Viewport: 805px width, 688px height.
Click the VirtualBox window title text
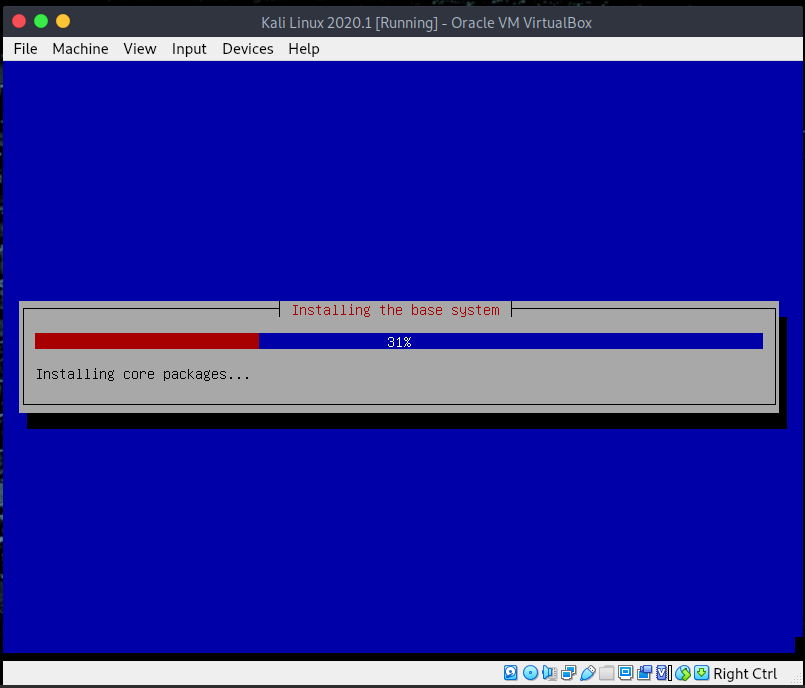(x=426, y=23)
